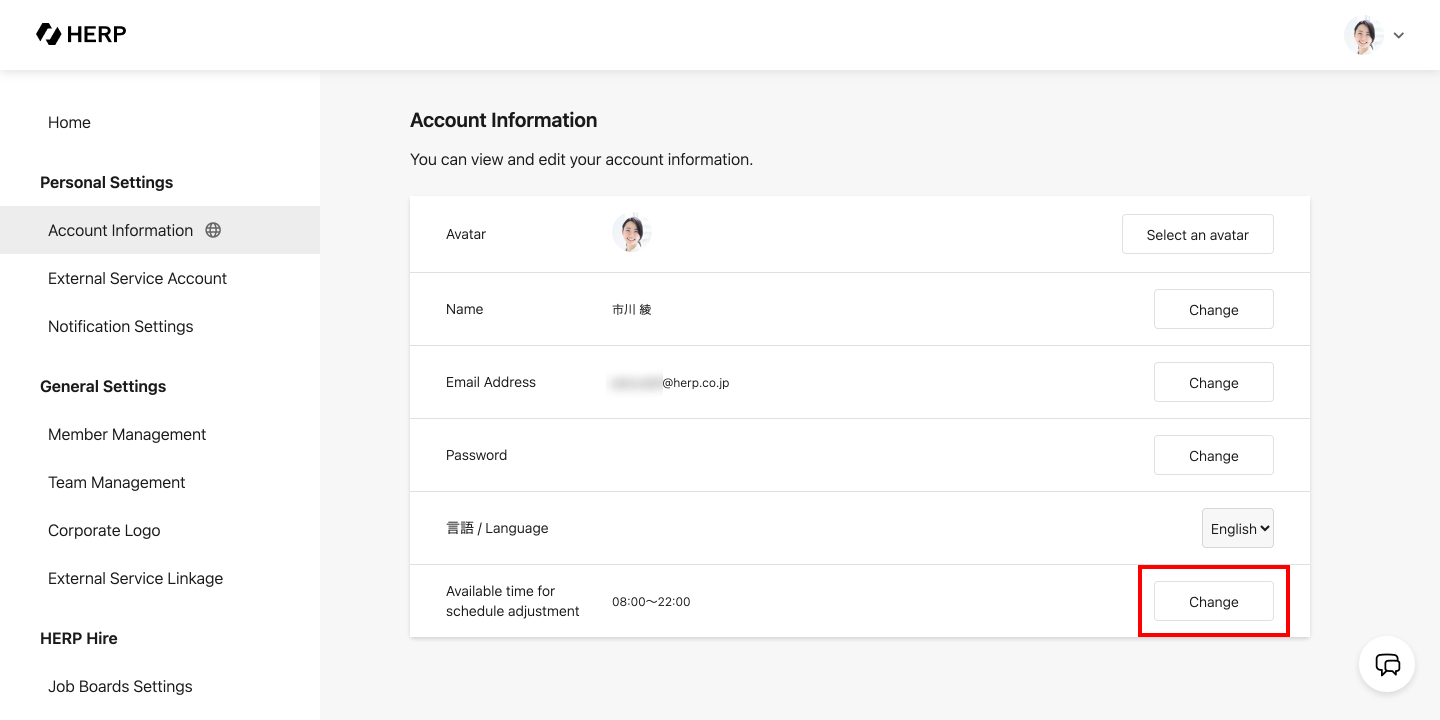Click the avatar thumbnail in Avatar row

point(631,233)
